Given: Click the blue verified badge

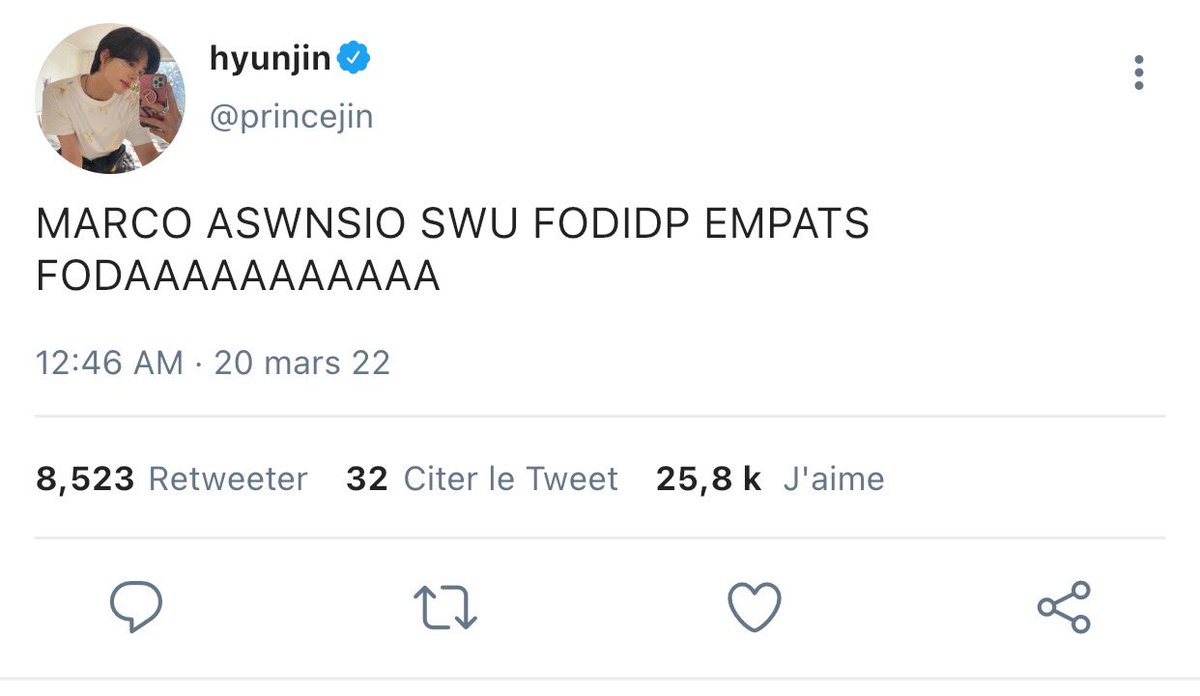Looking at the screenshot, I should (x=354, y=59).
